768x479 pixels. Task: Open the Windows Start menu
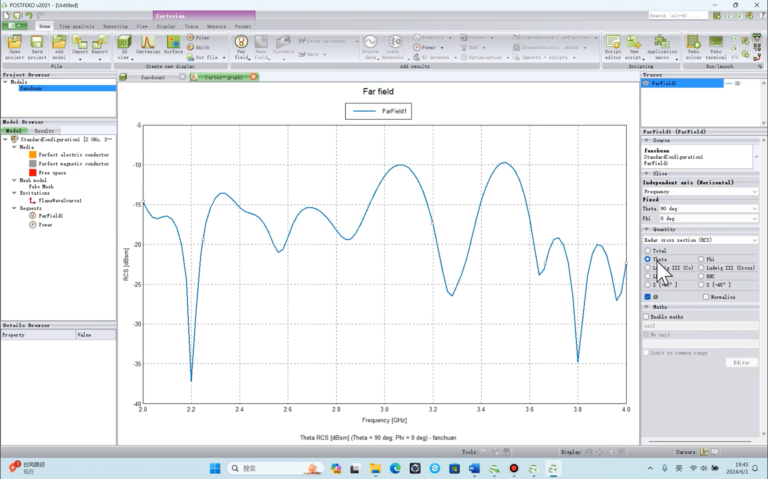(215, 469)
